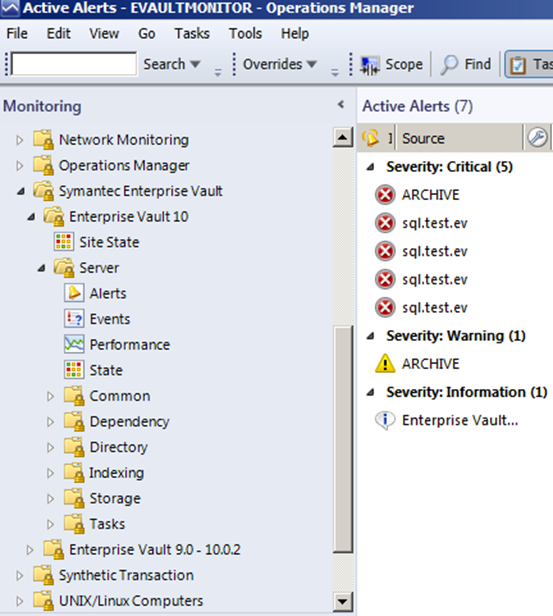The height and width of the screenshot is (616, 553).
Task: Expand the UNIX/Linux Computers node
Action: pos(20,601)
